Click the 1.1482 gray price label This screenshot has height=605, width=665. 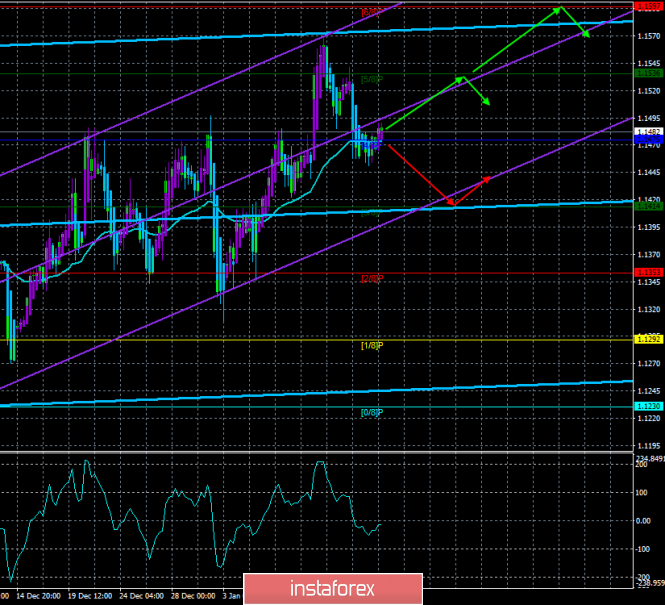click(x=649, y=131)
